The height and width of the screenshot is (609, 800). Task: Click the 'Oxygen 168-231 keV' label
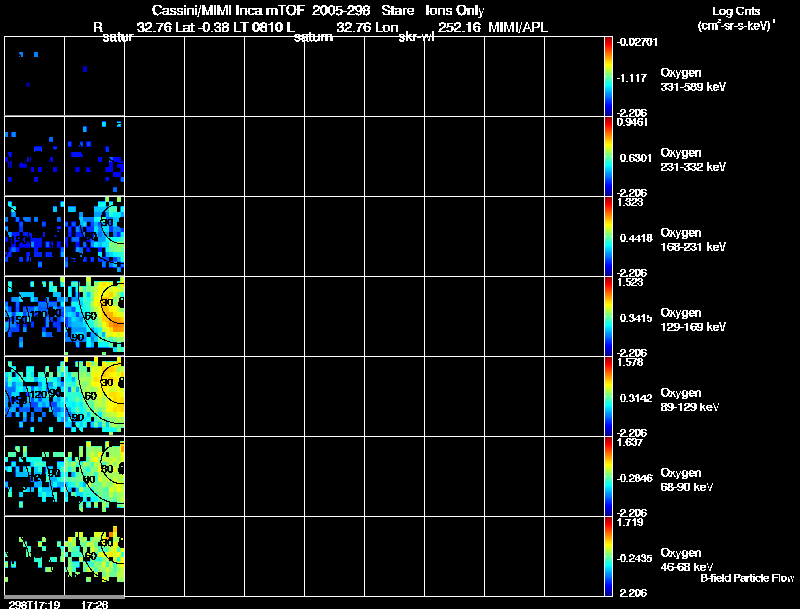[693, 240]
